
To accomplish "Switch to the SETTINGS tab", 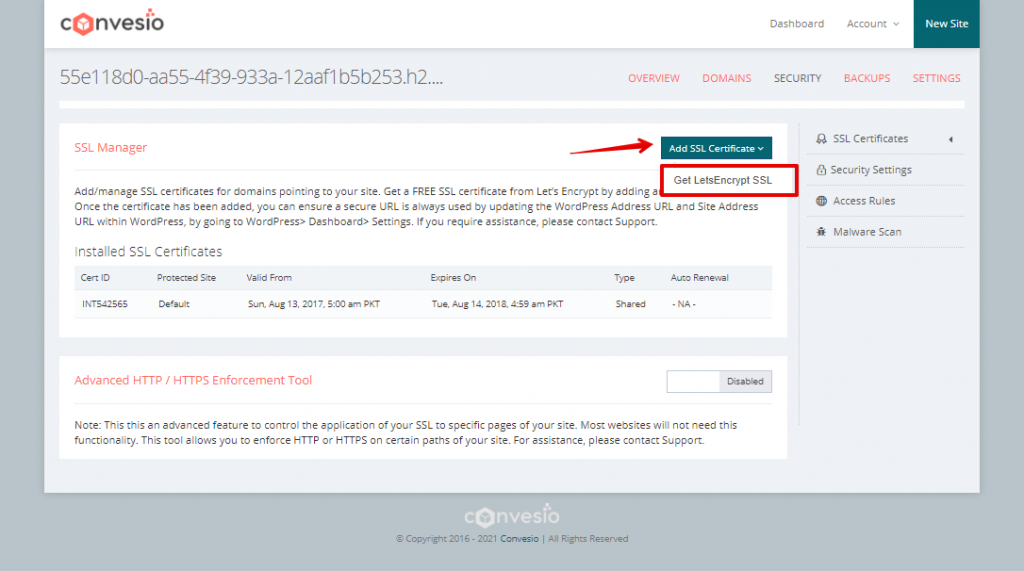I will point(936,78).
